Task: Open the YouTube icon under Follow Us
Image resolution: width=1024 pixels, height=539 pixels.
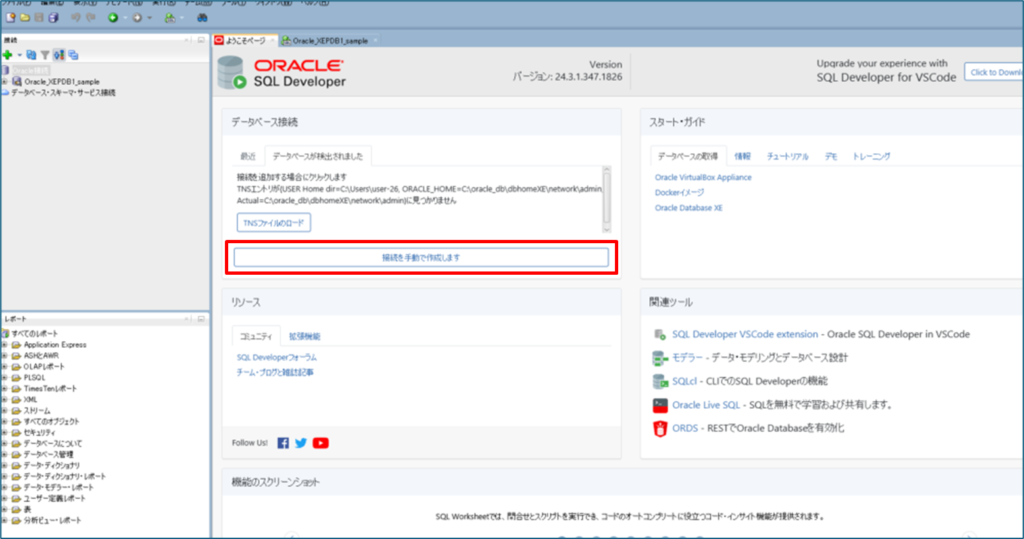Action: 320,443
